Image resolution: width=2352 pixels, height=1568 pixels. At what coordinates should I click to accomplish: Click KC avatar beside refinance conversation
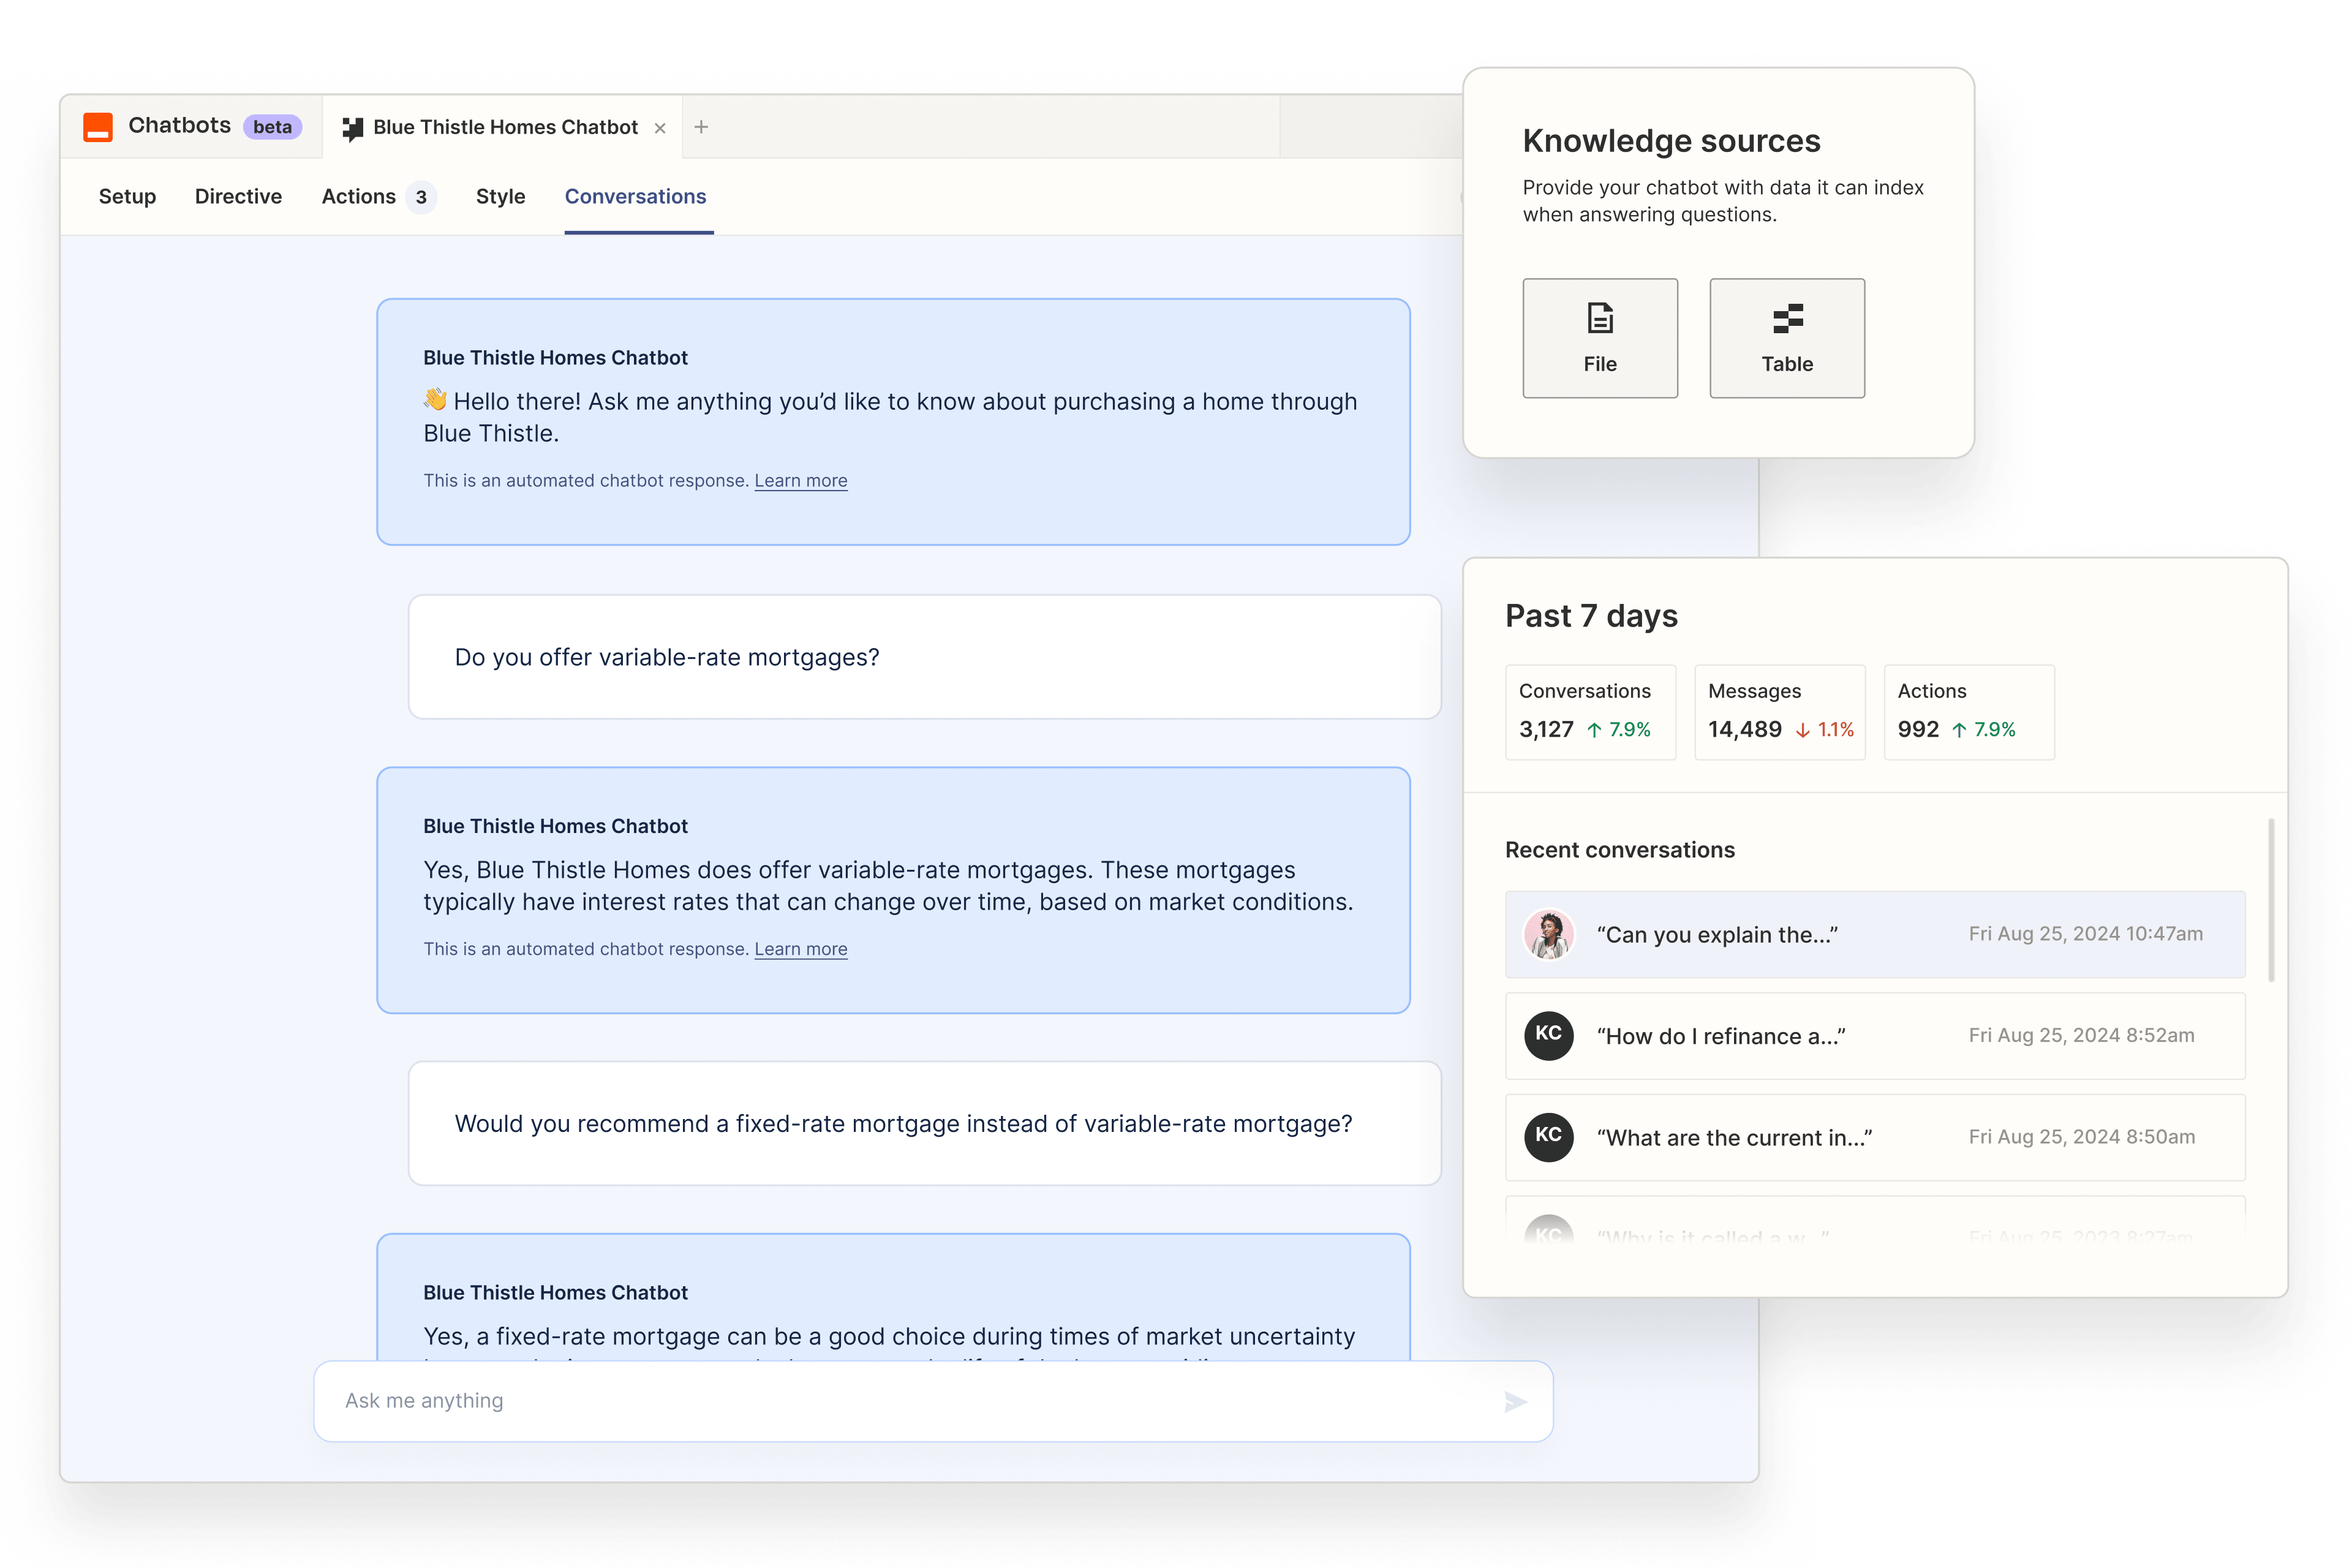click(x=1548, y=1035)
